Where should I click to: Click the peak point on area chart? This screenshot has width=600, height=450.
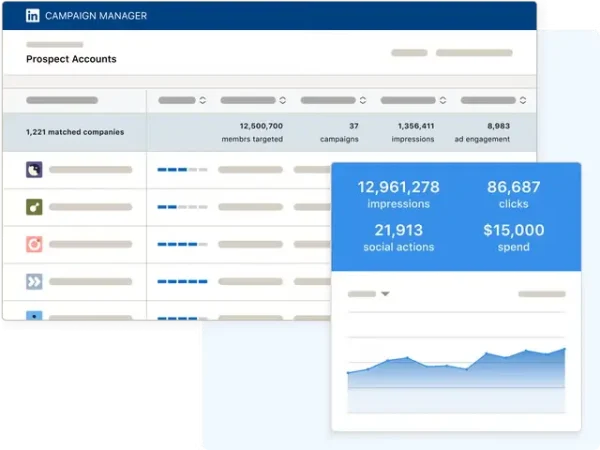(564, 349)
